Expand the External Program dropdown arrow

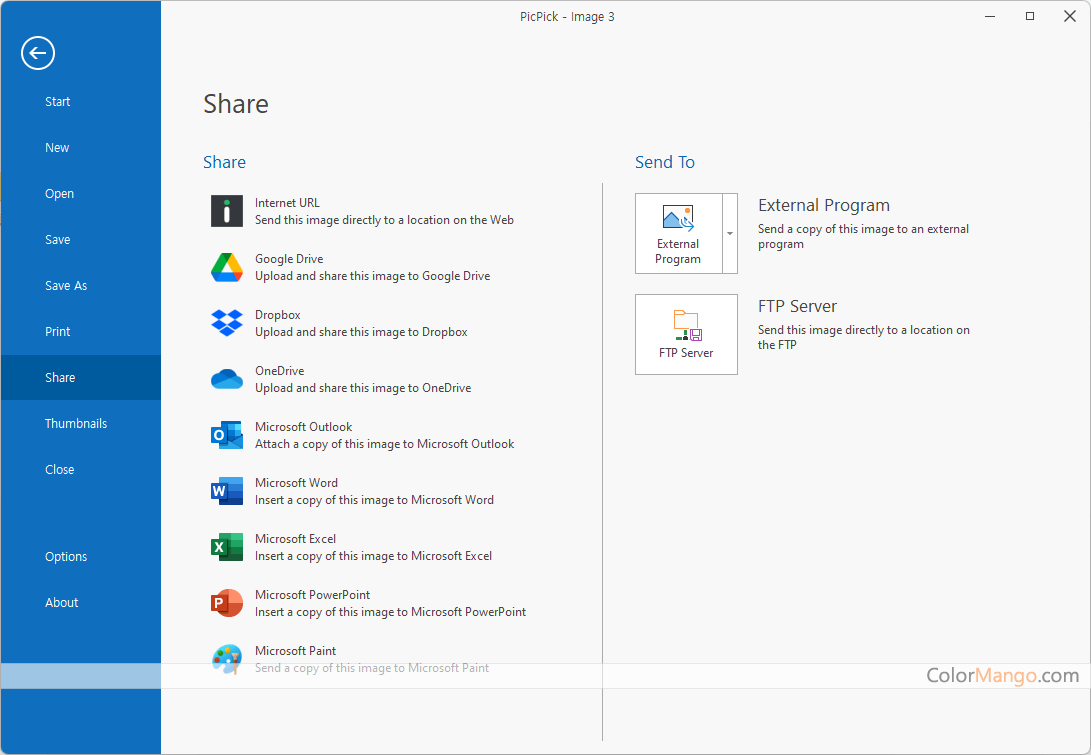(x=730, y=234)
